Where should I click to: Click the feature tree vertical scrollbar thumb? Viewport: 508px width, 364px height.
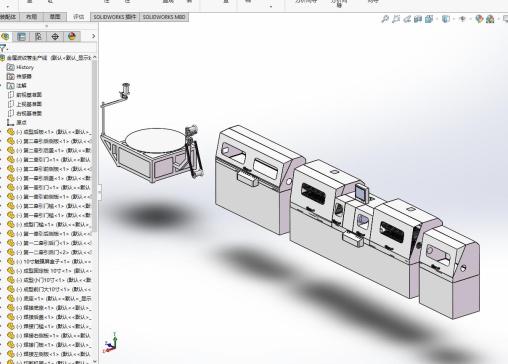tap(95, 146)
